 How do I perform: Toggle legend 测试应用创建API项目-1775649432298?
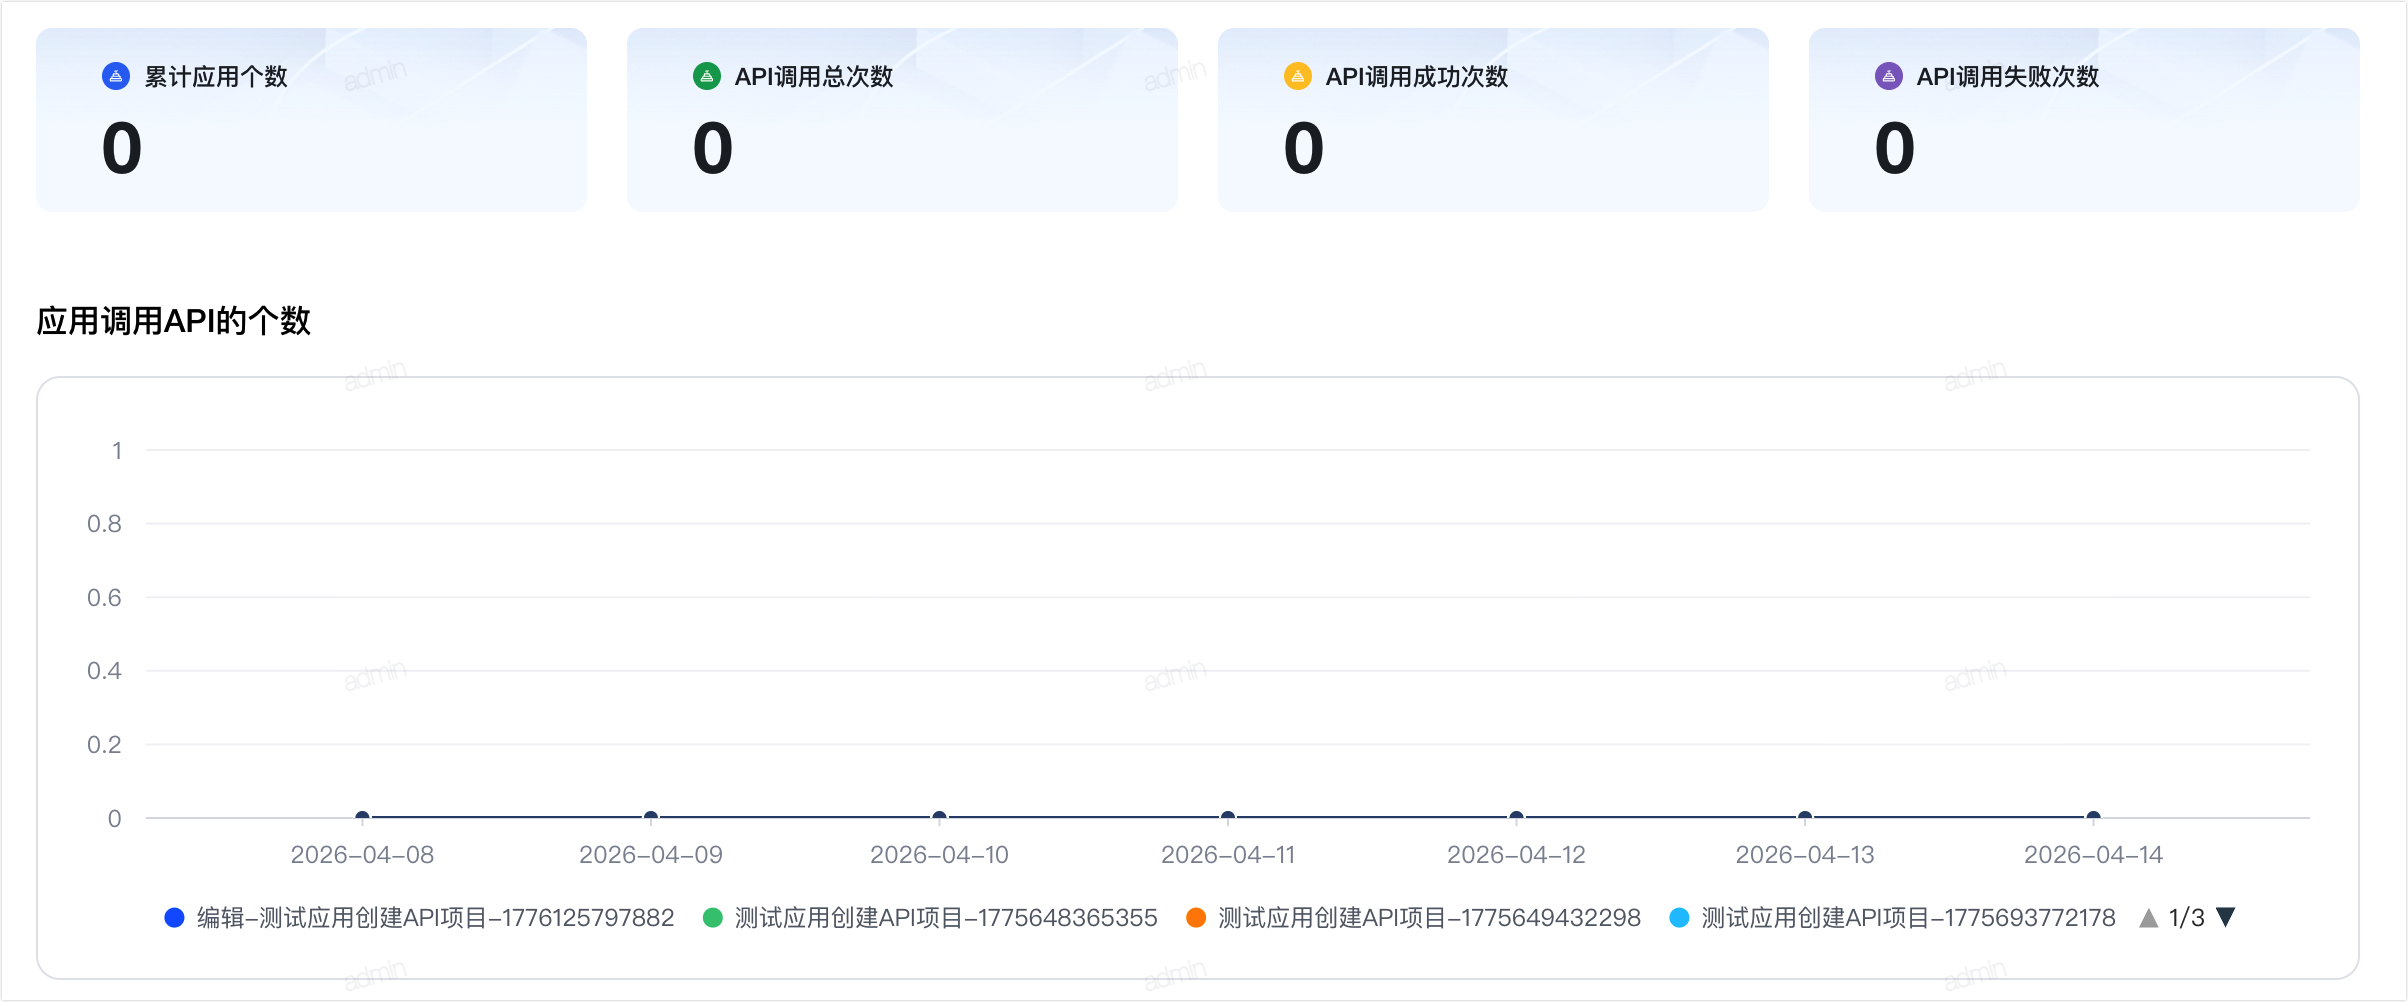(1413, 917)
